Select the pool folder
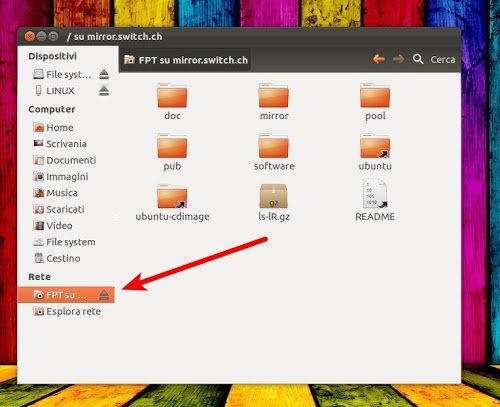The height and width of the screenshot is (407, 500). [x=375, y=102]
